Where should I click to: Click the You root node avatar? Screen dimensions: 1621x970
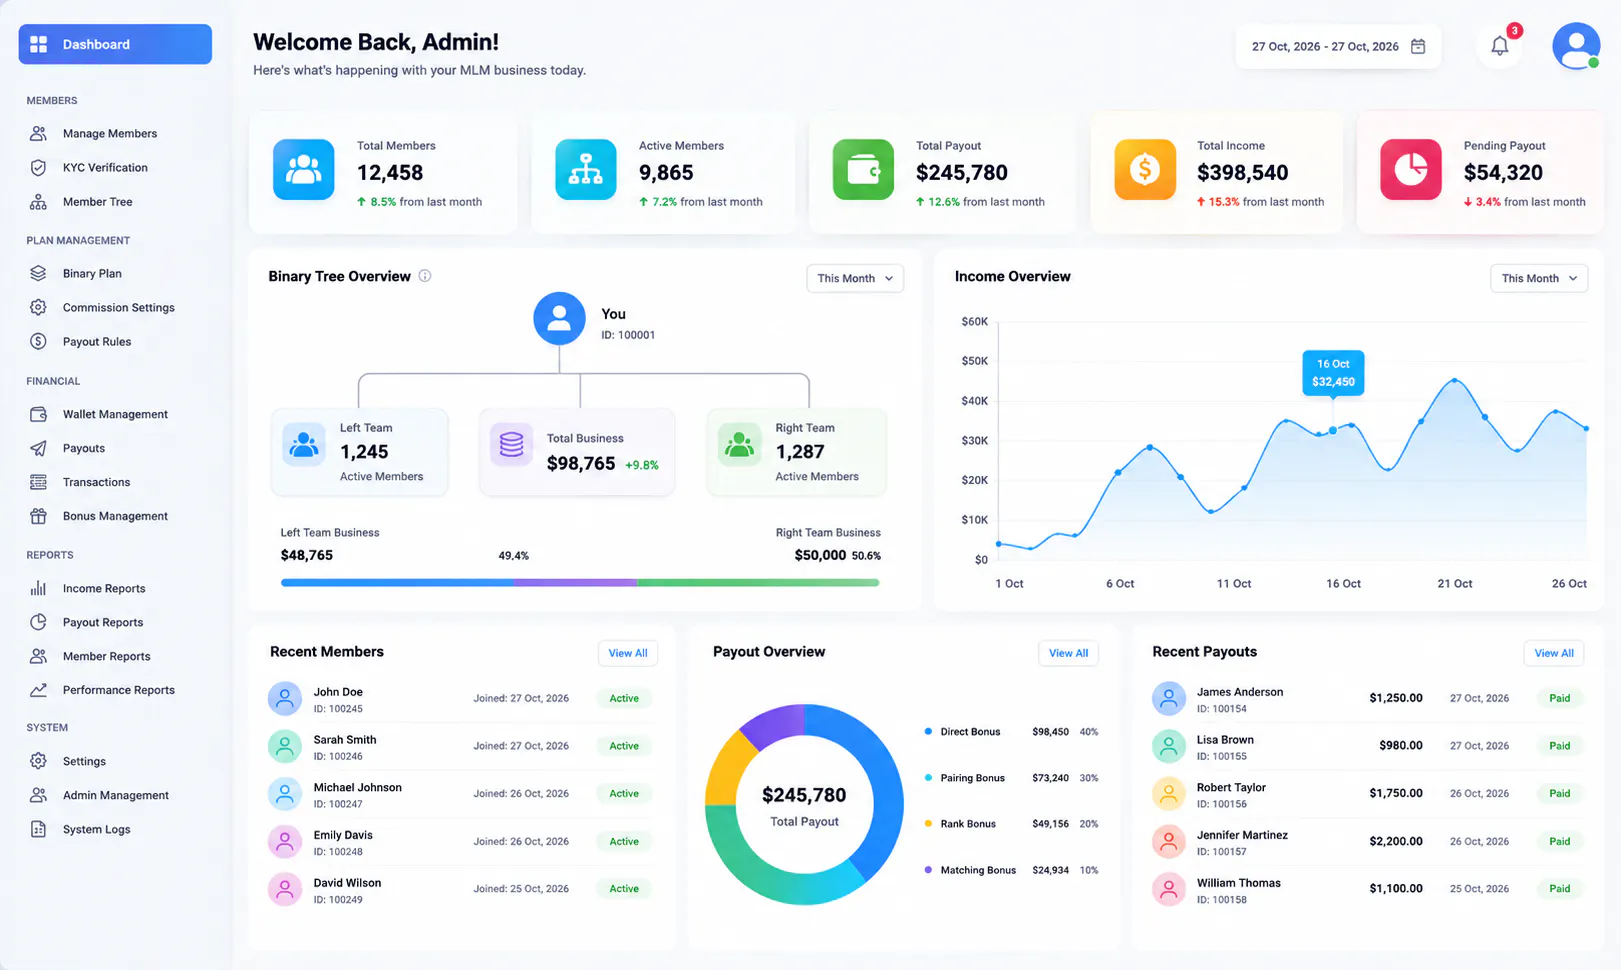(x=559, y=319)
